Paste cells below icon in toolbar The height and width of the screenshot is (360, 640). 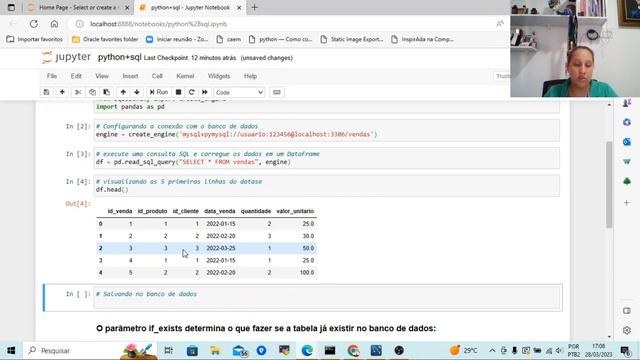[x=107, y=92]
